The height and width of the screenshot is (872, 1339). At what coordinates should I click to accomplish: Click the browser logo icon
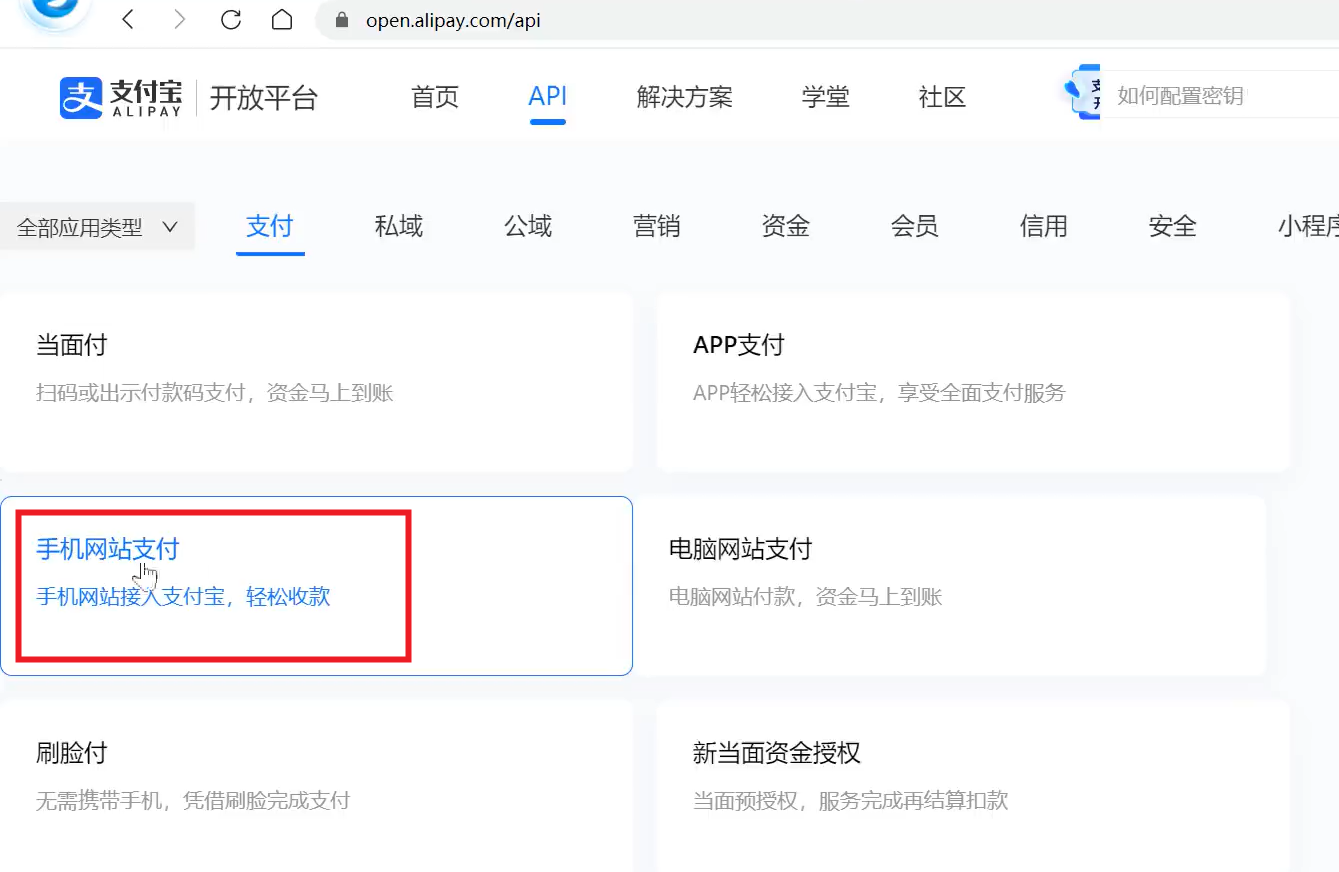55,14
